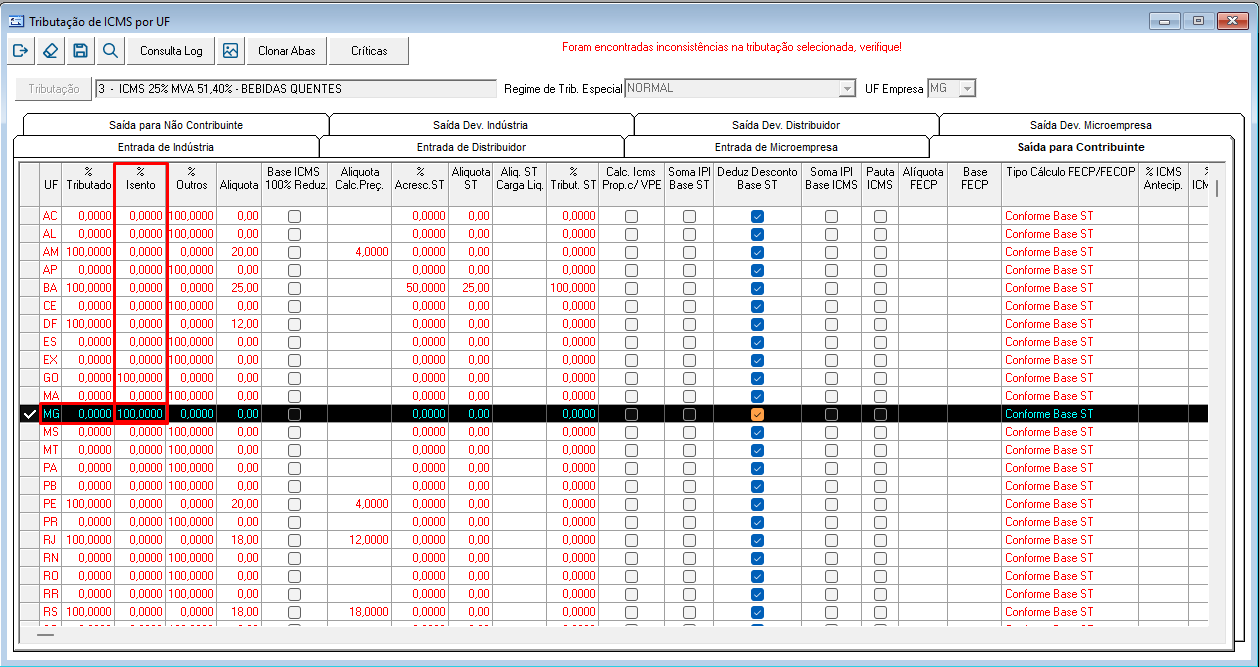Image resolution: width=1260 pixels, height=667 pixels.
Task: Click Aliquota Calc.Preç. 18,0000 in RS row
Action: tap(359, 612)
